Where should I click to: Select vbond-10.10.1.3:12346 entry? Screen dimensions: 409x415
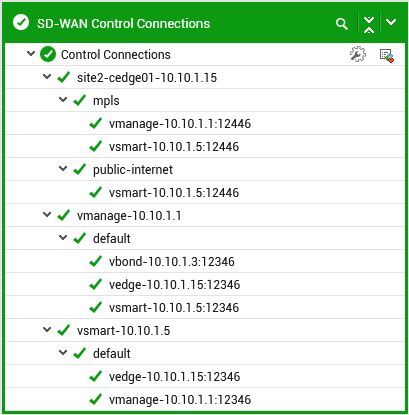point(172,262)
